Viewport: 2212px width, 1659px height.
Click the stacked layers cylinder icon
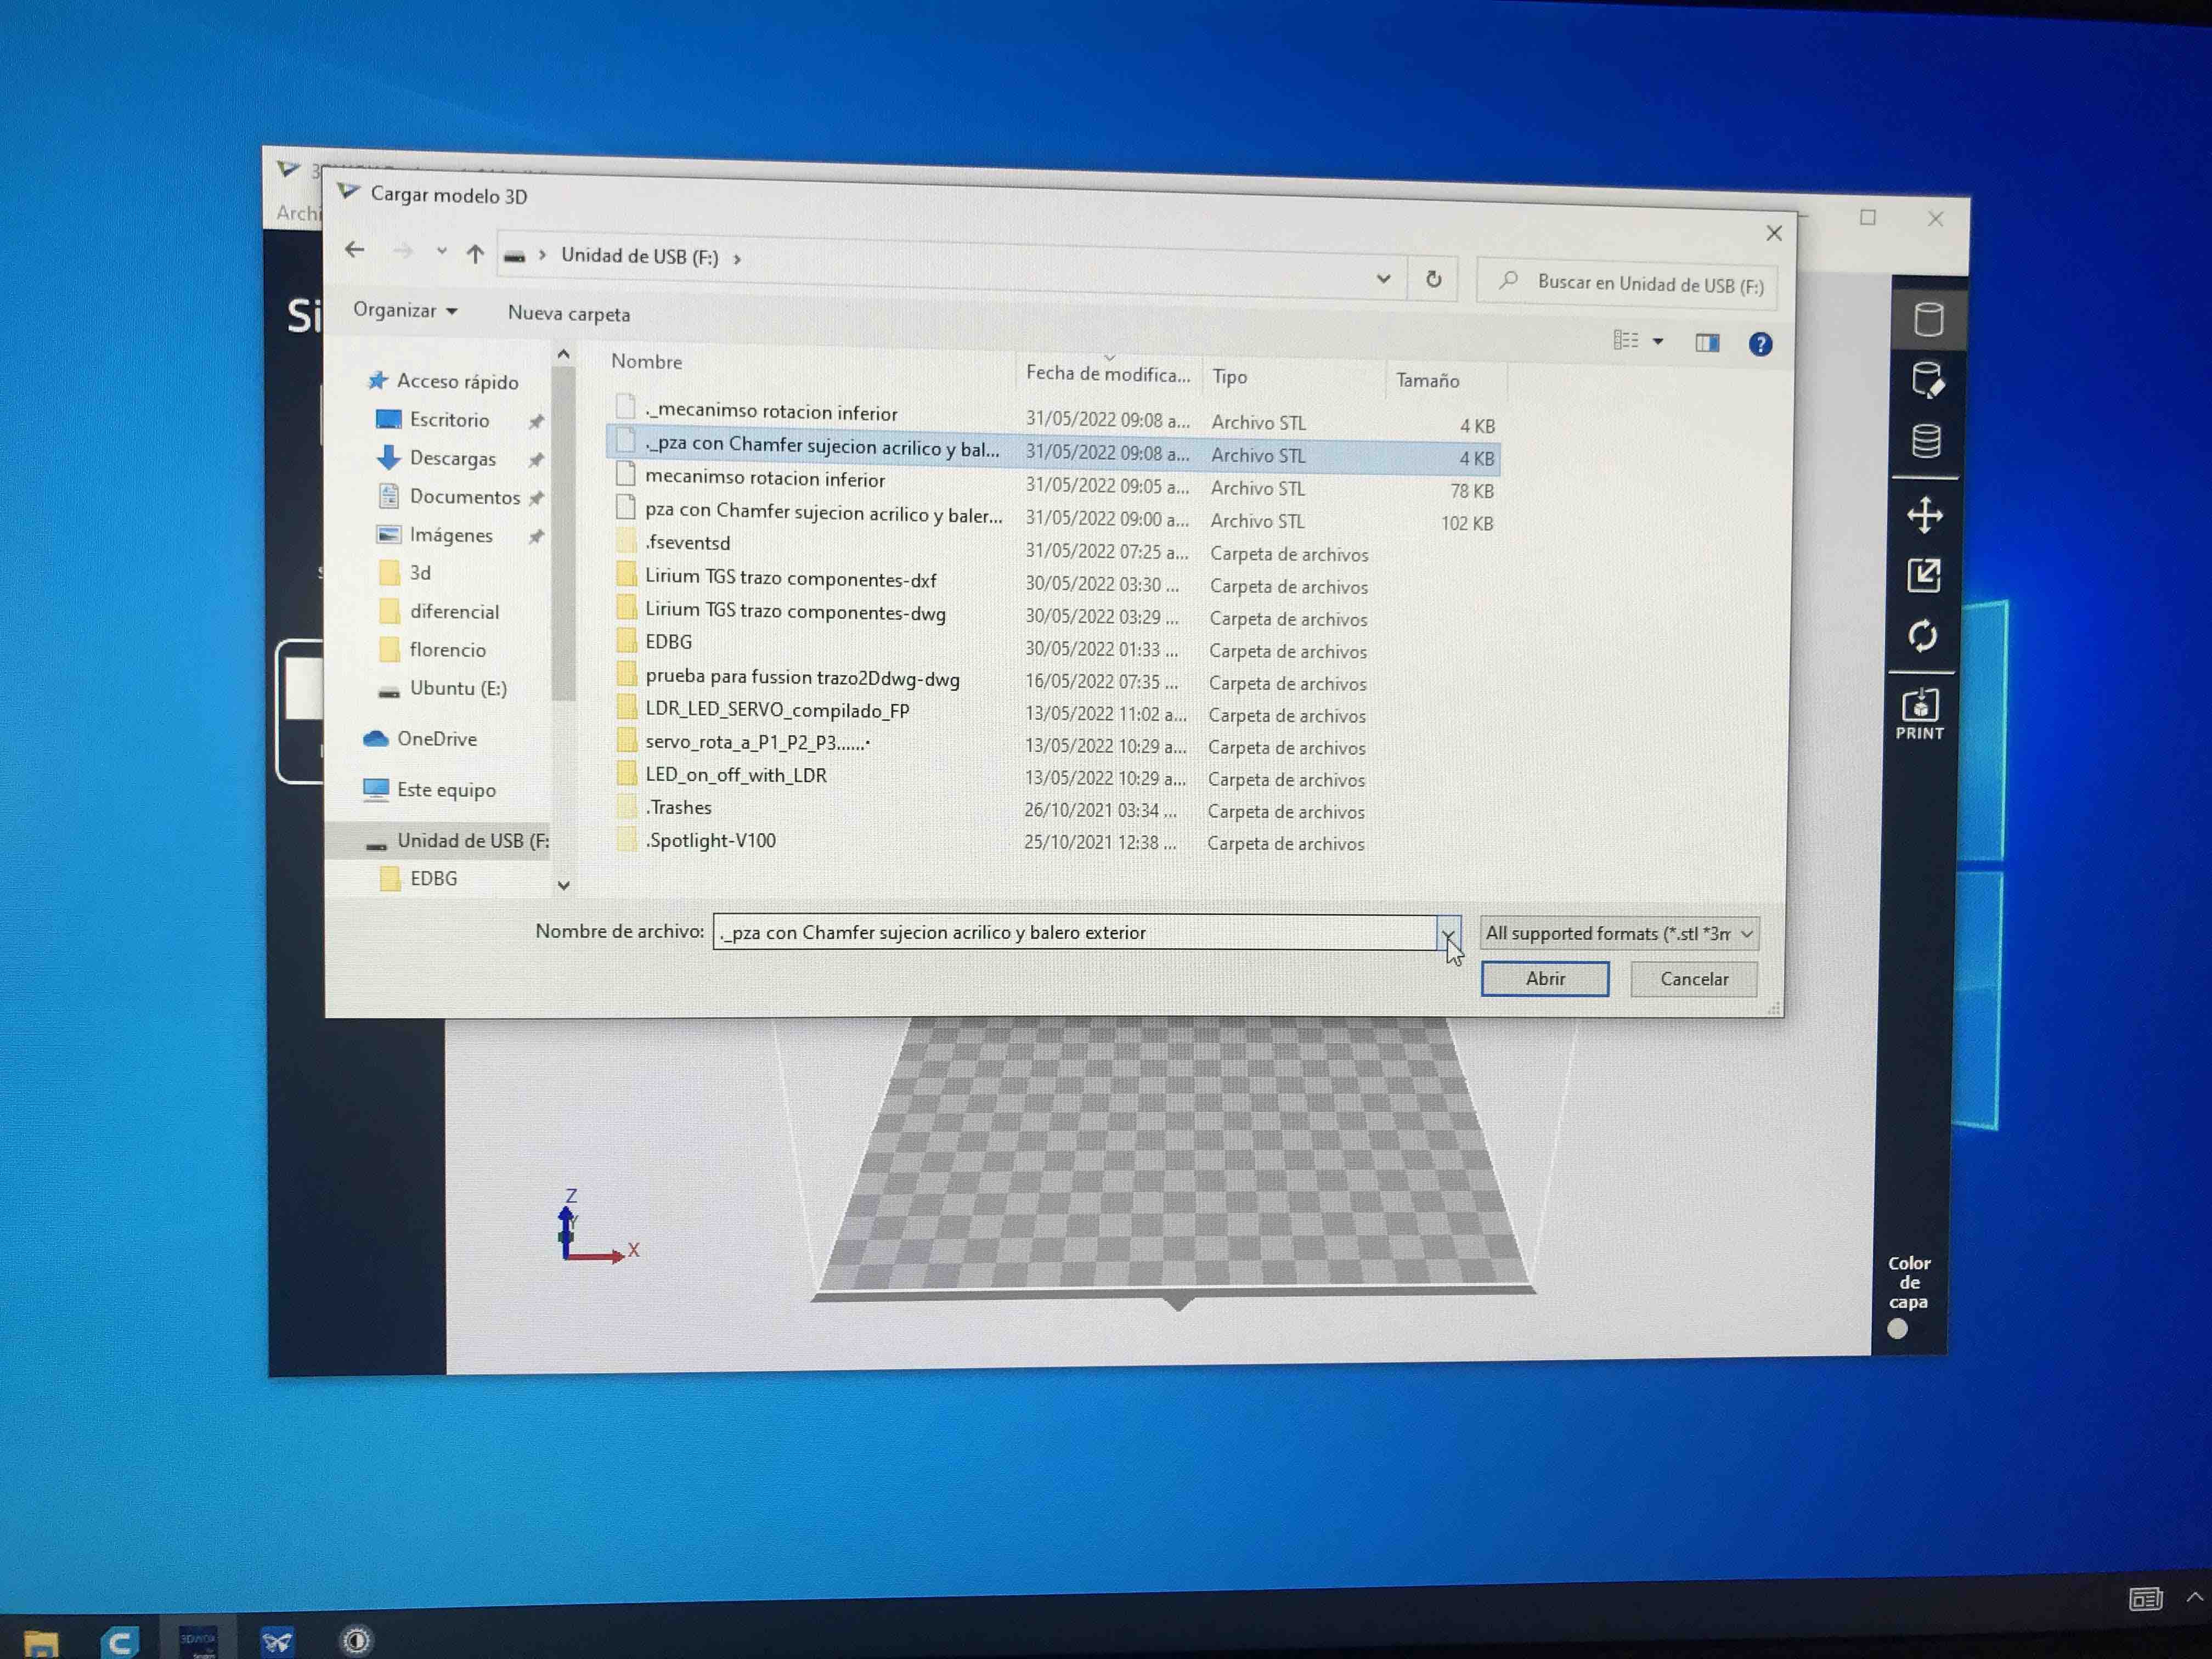1926,441
